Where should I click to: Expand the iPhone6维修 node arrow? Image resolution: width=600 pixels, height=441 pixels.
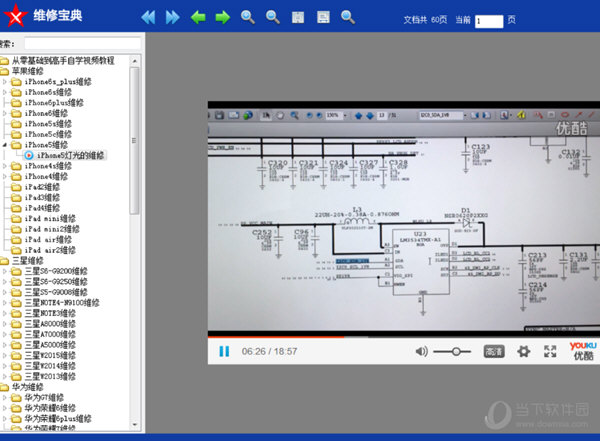[5, 113]
